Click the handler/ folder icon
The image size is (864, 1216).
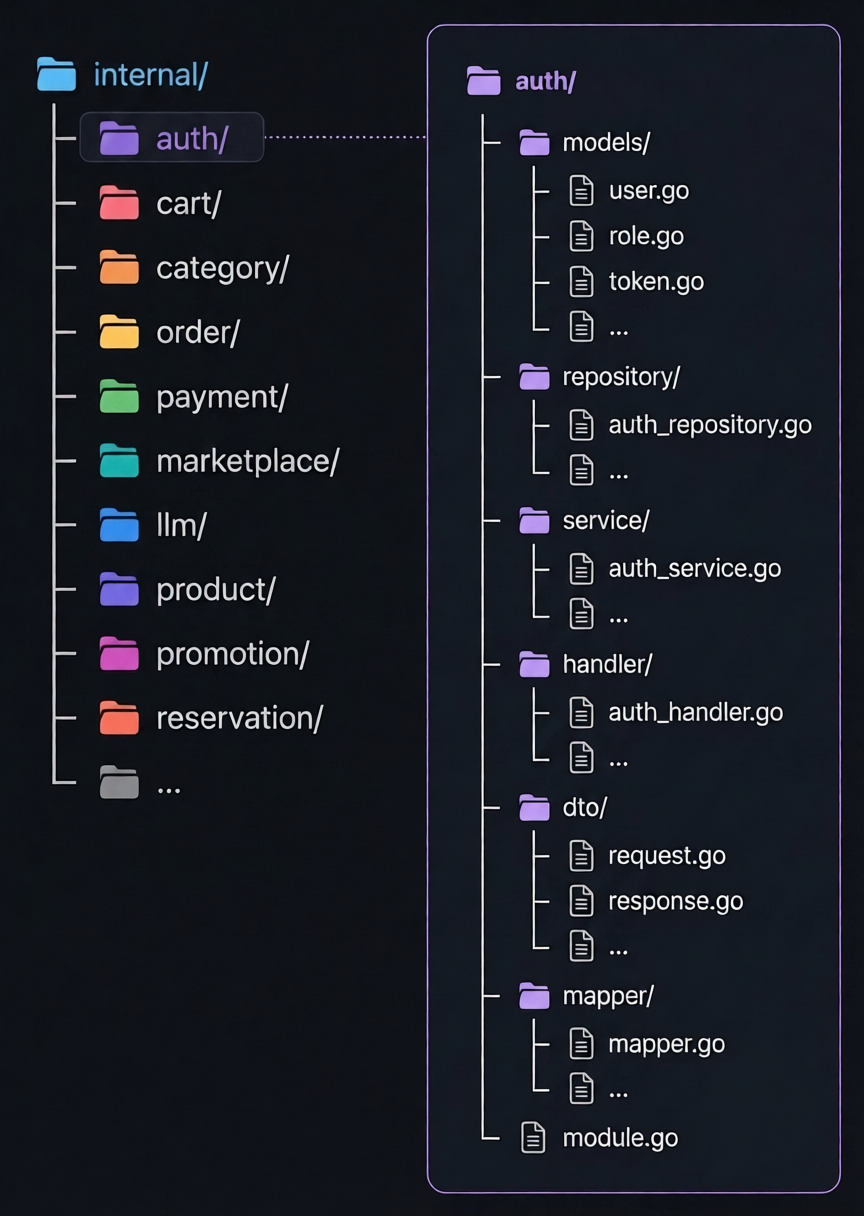tap(535, 663)
